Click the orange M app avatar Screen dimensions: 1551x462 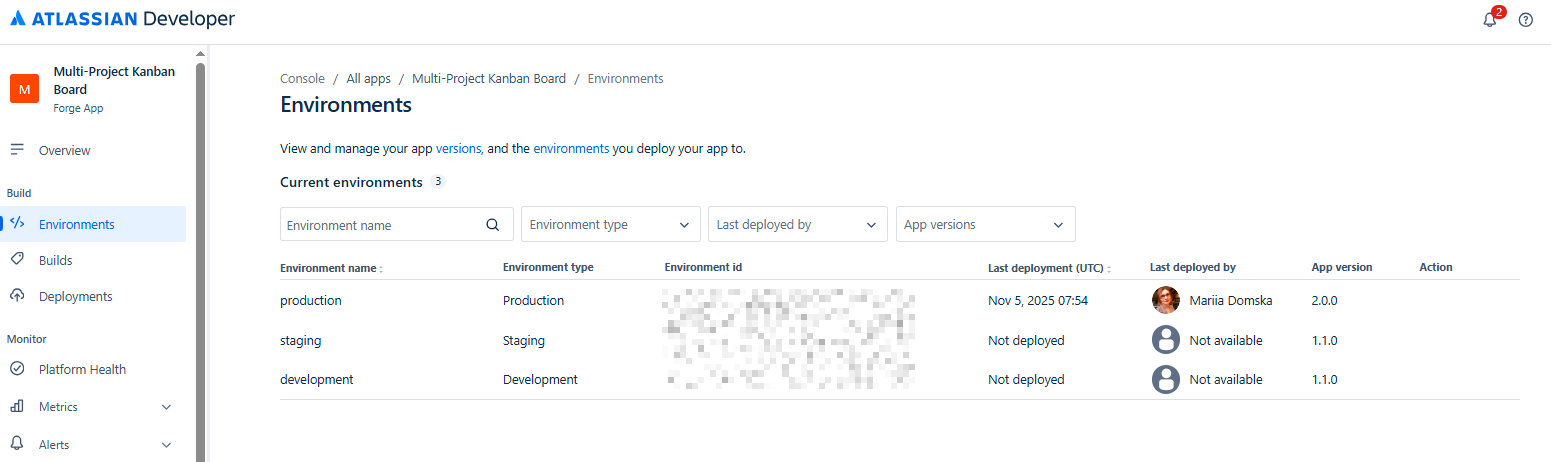tap(25, 89)
